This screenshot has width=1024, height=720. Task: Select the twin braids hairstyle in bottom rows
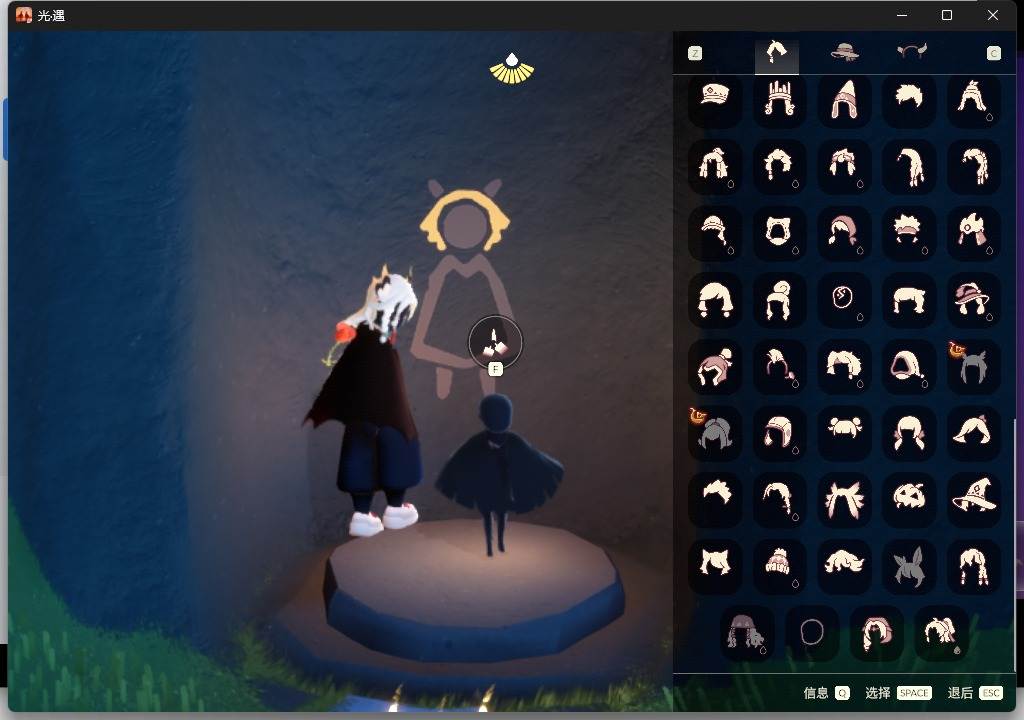tap(973, 565)
